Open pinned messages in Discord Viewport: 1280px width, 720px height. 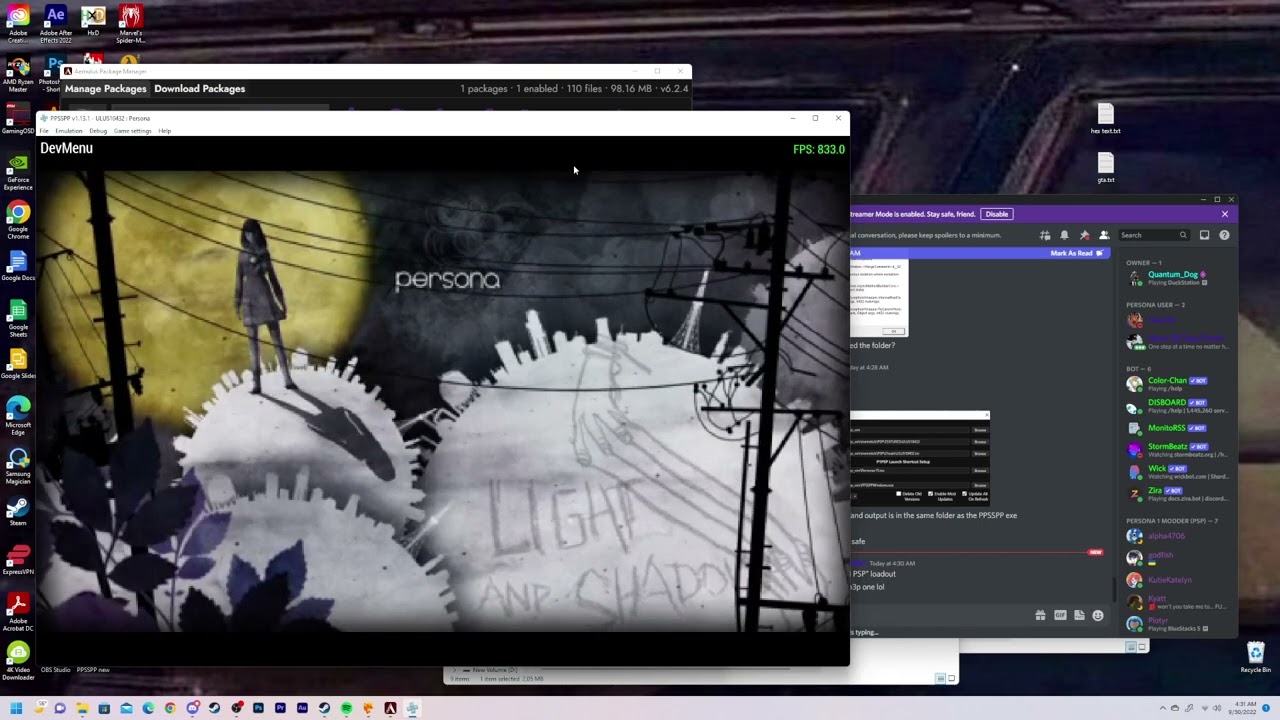[x=1084, y=235]
